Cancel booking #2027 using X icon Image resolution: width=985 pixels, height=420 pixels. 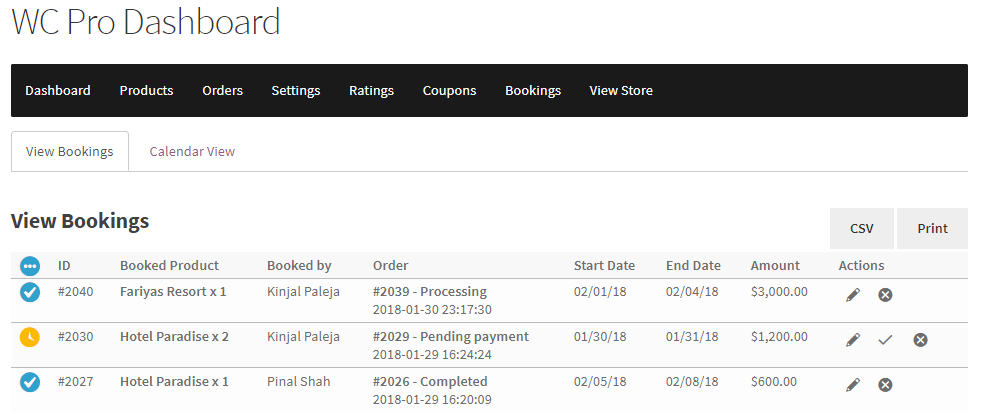pos(885,384)
